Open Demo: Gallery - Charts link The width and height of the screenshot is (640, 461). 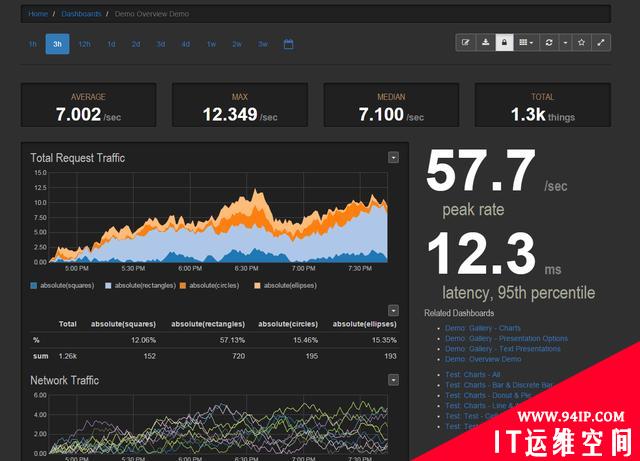(x=483, y=328)
